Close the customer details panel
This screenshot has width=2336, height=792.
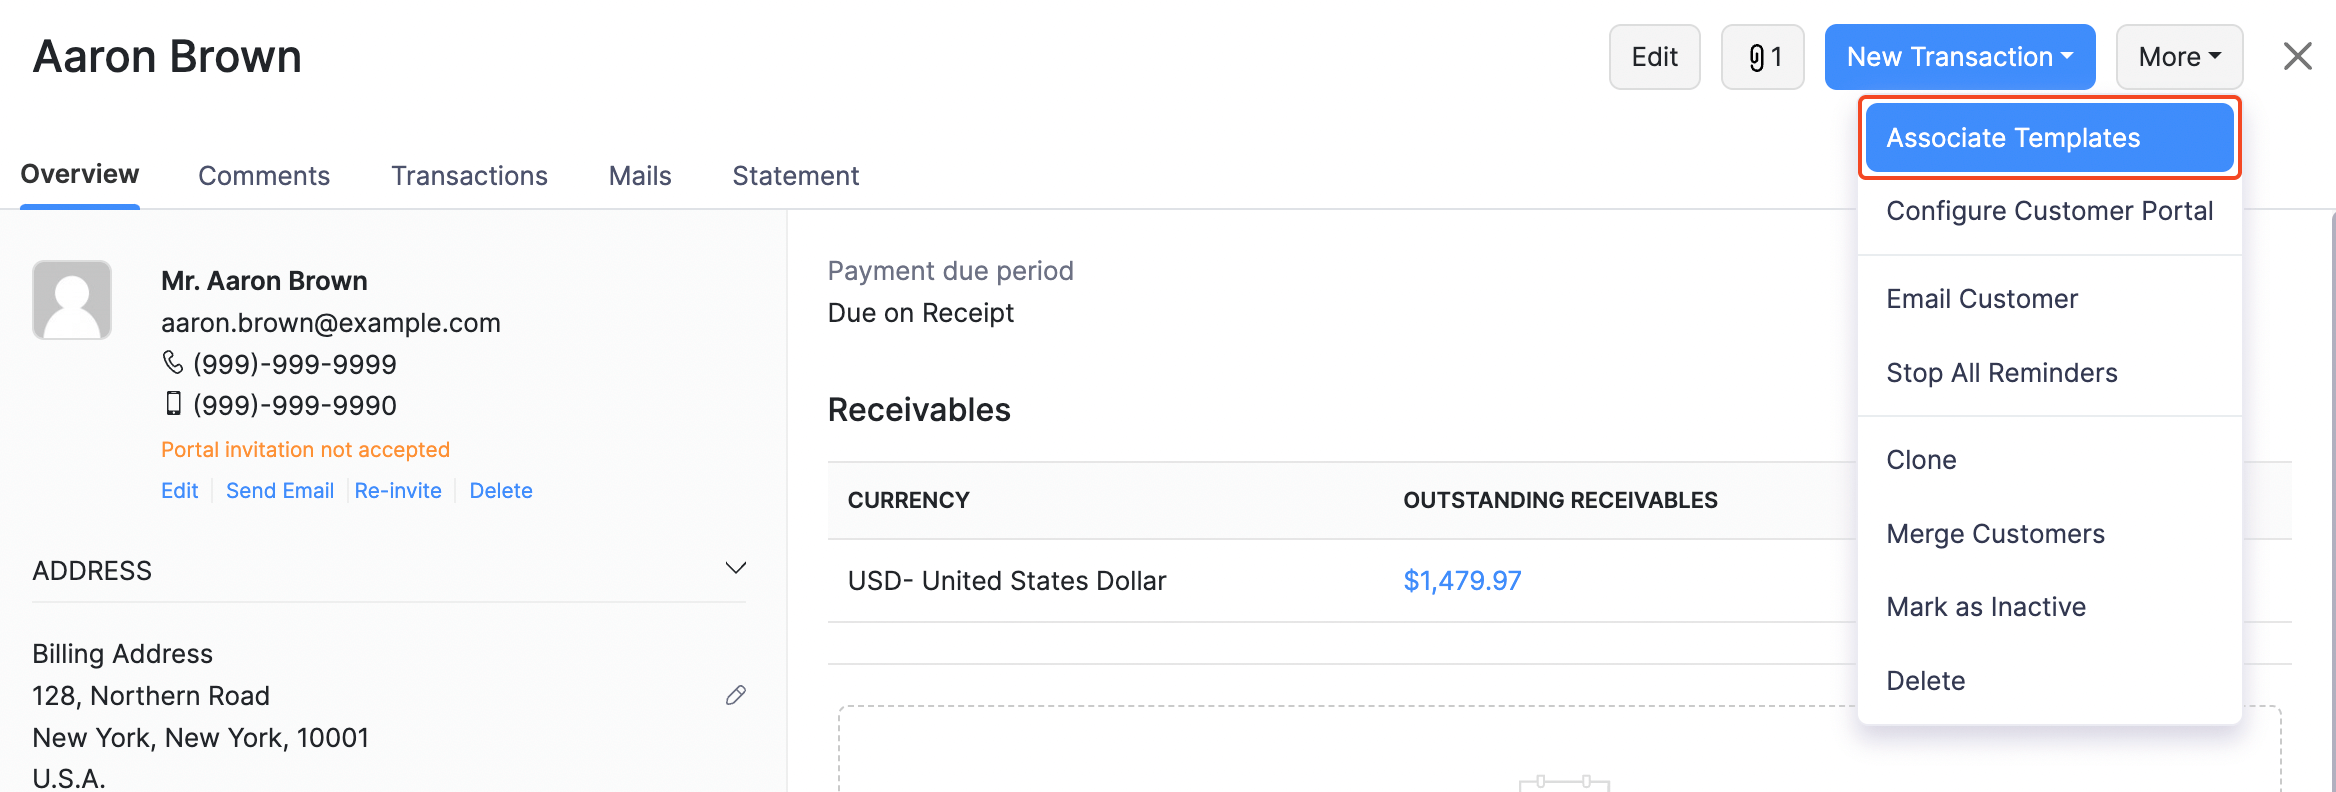[x=2298, y=56]
